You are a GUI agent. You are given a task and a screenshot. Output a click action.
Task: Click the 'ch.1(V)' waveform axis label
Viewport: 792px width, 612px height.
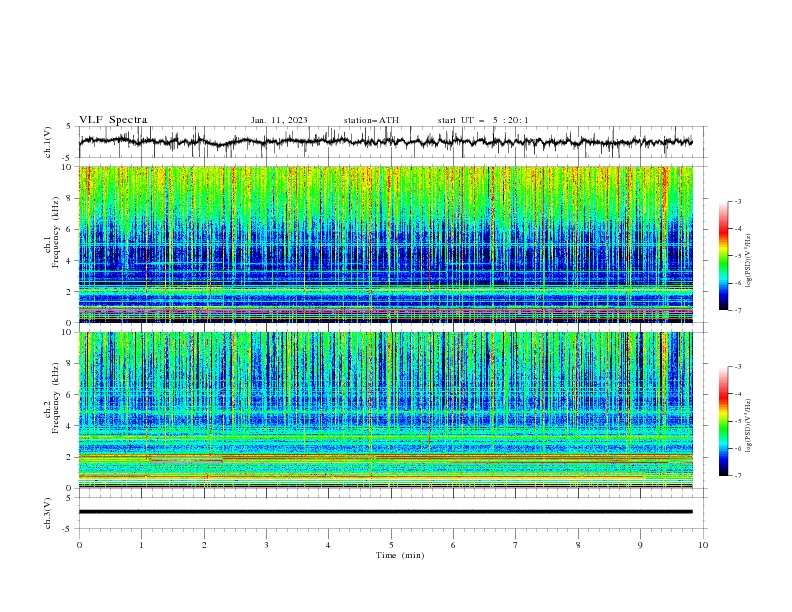(48, 142)
